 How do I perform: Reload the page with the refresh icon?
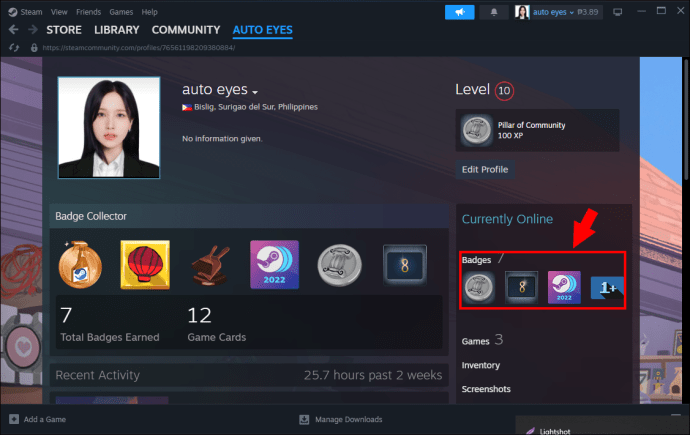point(14,48)
